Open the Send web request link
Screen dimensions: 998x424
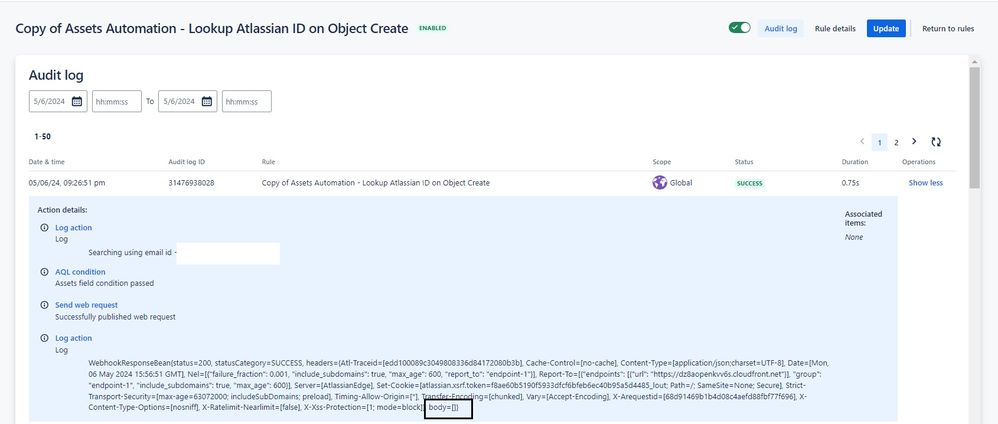coord(86,305)
